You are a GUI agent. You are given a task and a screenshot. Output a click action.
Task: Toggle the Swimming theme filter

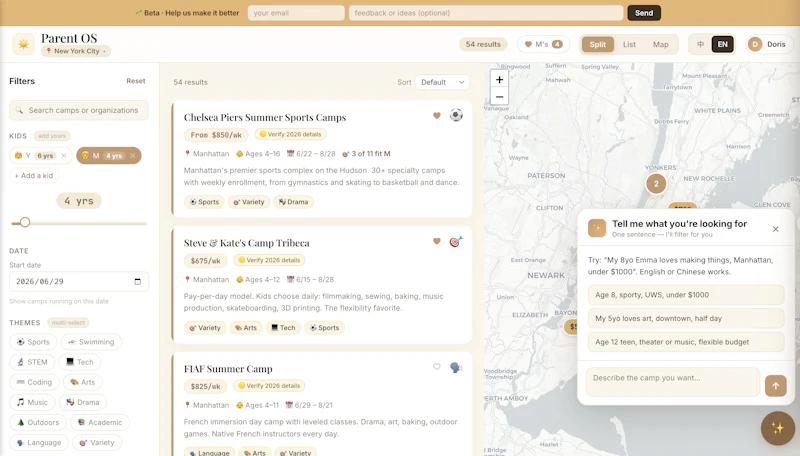click(91, 342)
